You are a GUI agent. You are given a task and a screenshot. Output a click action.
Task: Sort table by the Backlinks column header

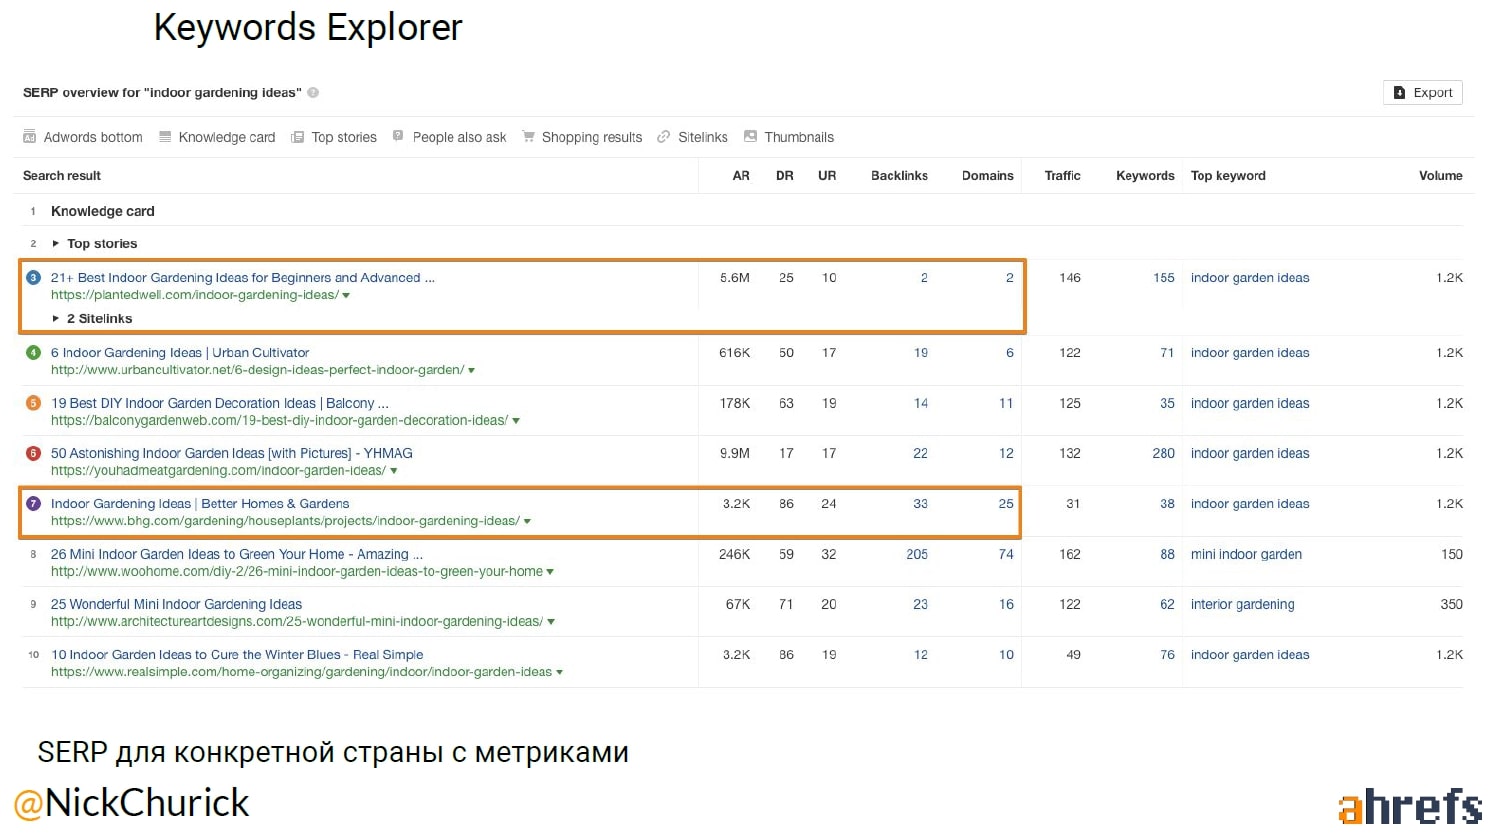coord(898,176)
